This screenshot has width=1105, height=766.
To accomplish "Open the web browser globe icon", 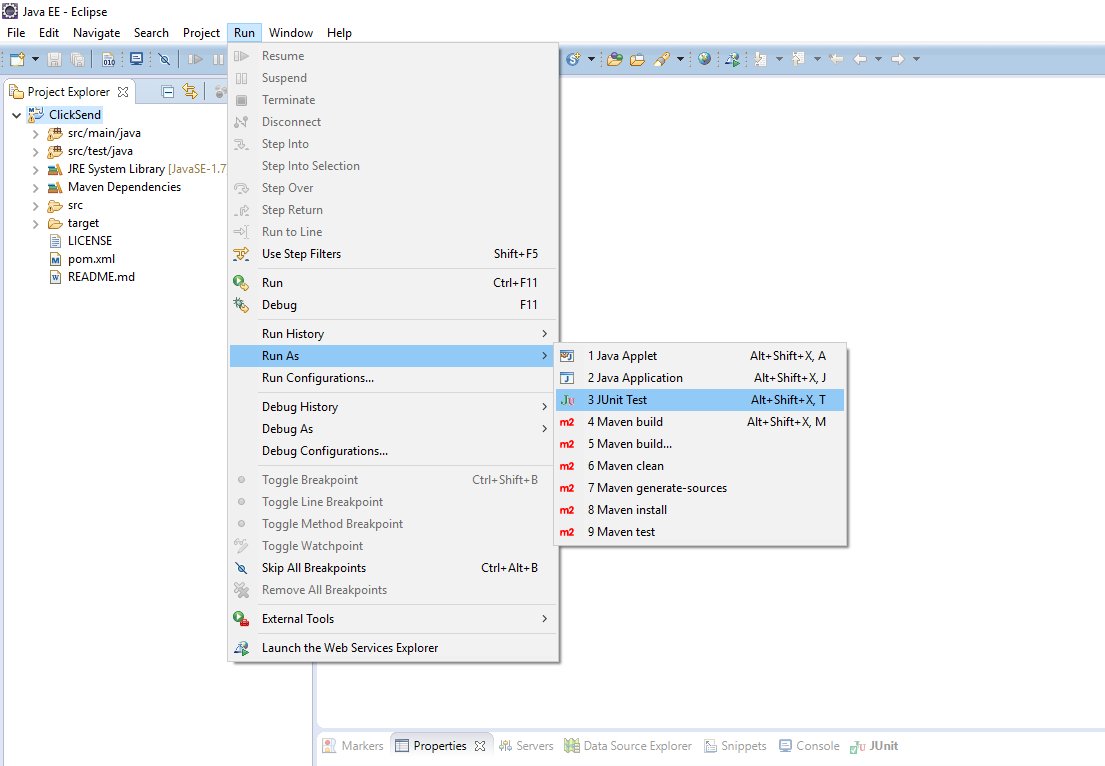I will (x=705, y=59).
